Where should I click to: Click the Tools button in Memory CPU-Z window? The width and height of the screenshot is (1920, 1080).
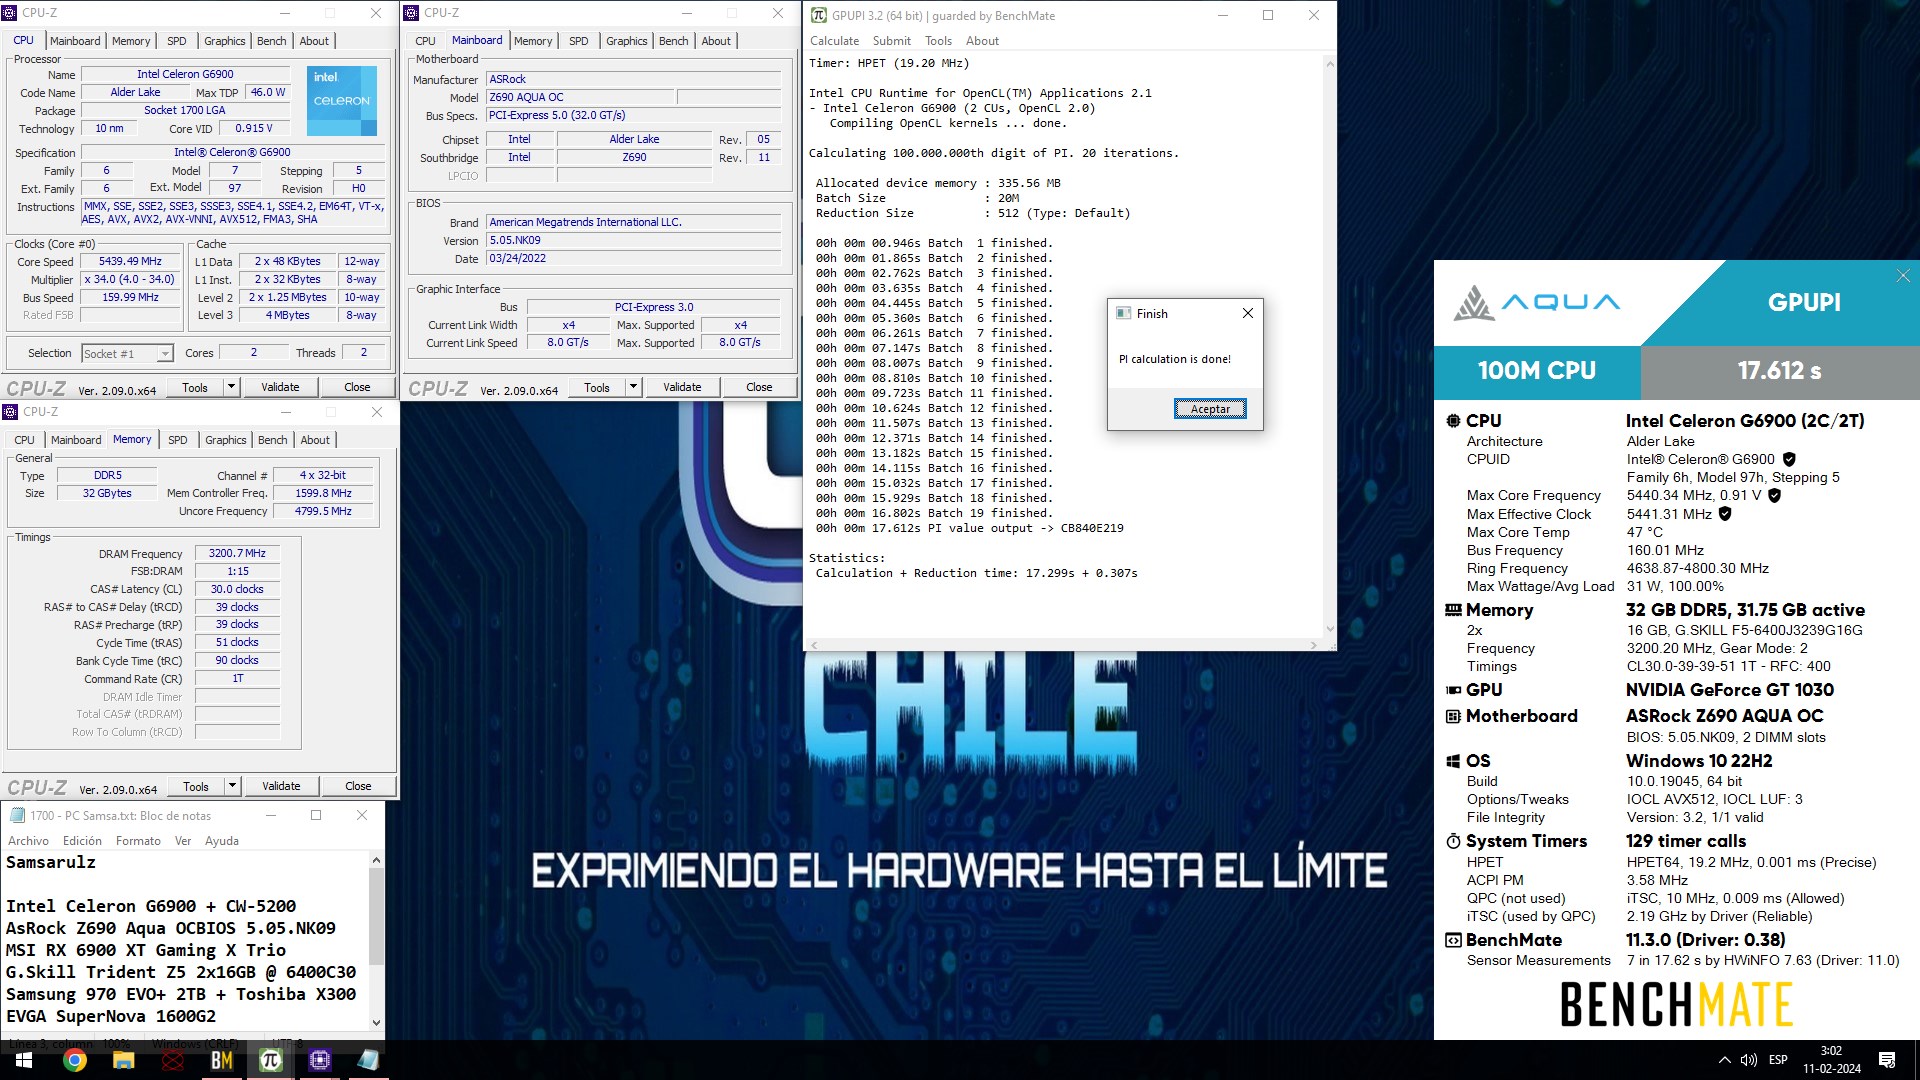(196, 786)
